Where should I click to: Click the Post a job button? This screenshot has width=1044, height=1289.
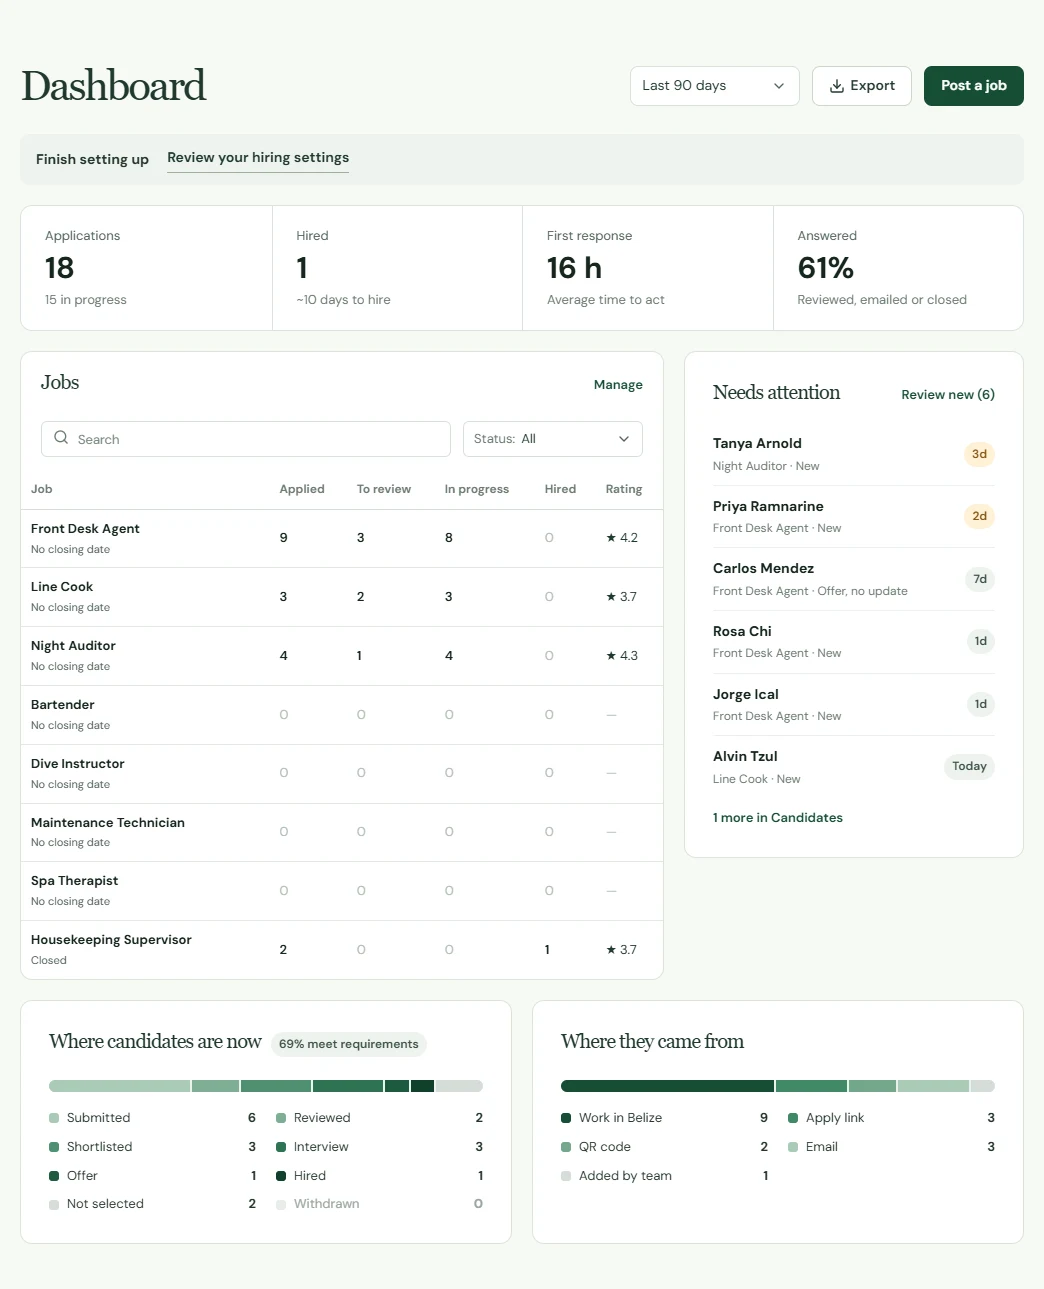click(x=974, y=86)
